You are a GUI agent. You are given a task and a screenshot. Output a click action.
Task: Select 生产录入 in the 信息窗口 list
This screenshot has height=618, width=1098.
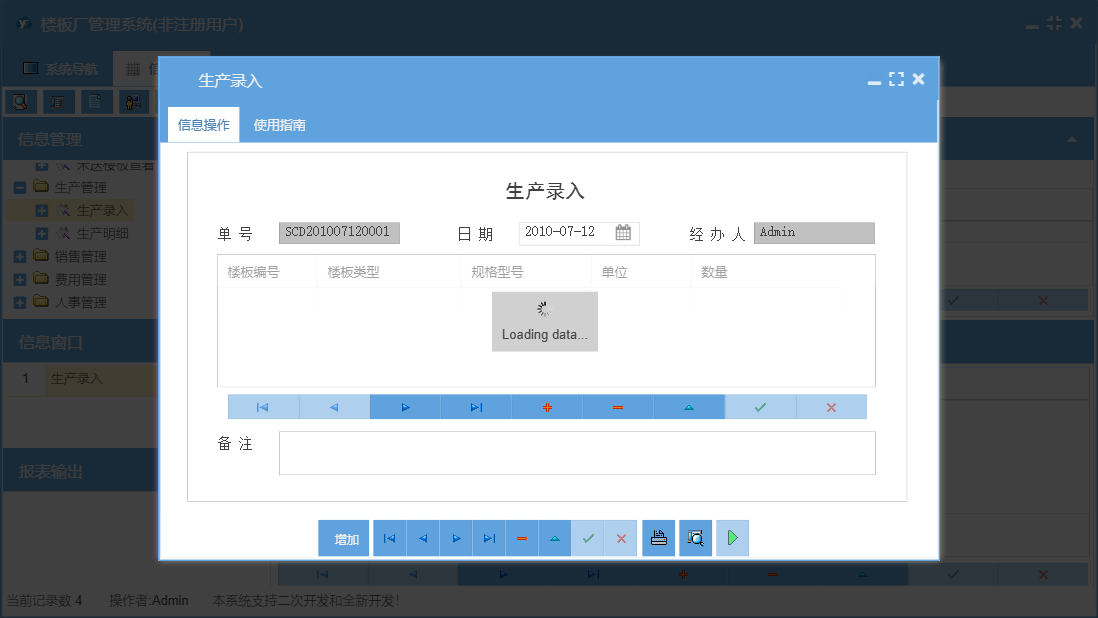78,381
